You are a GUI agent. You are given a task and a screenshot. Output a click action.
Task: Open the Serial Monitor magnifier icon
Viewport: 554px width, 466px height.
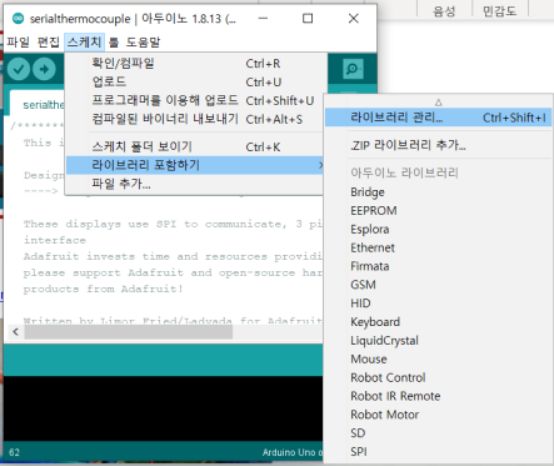pyautogui.click(x=353, y=69)
